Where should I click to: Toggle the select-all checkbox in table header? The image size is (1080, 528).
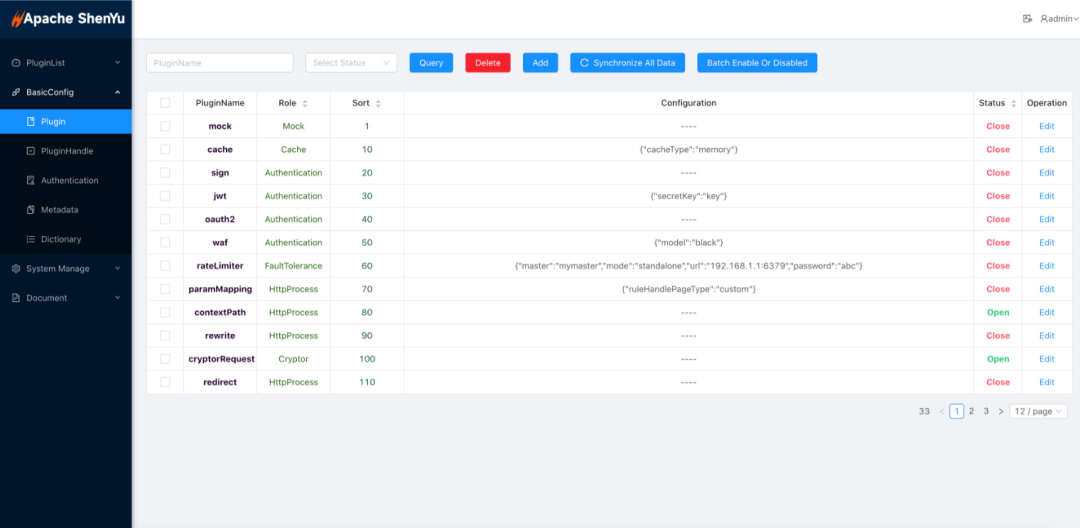[x=165, y=103]
